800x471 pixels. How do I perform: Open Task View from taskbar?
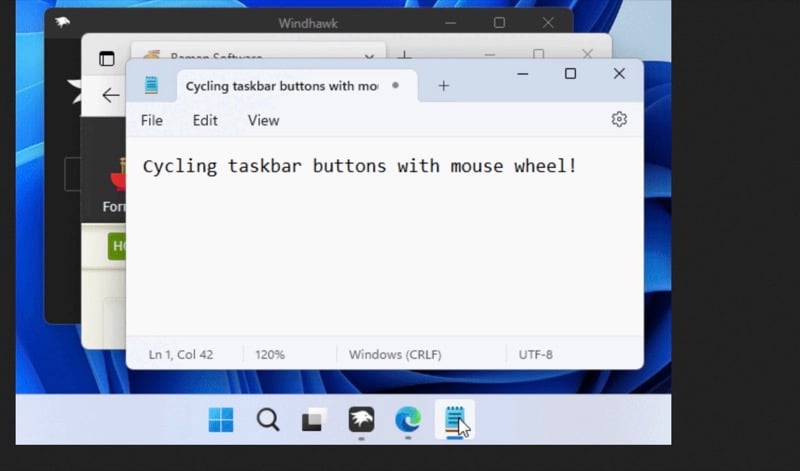[x=314, y=419]
